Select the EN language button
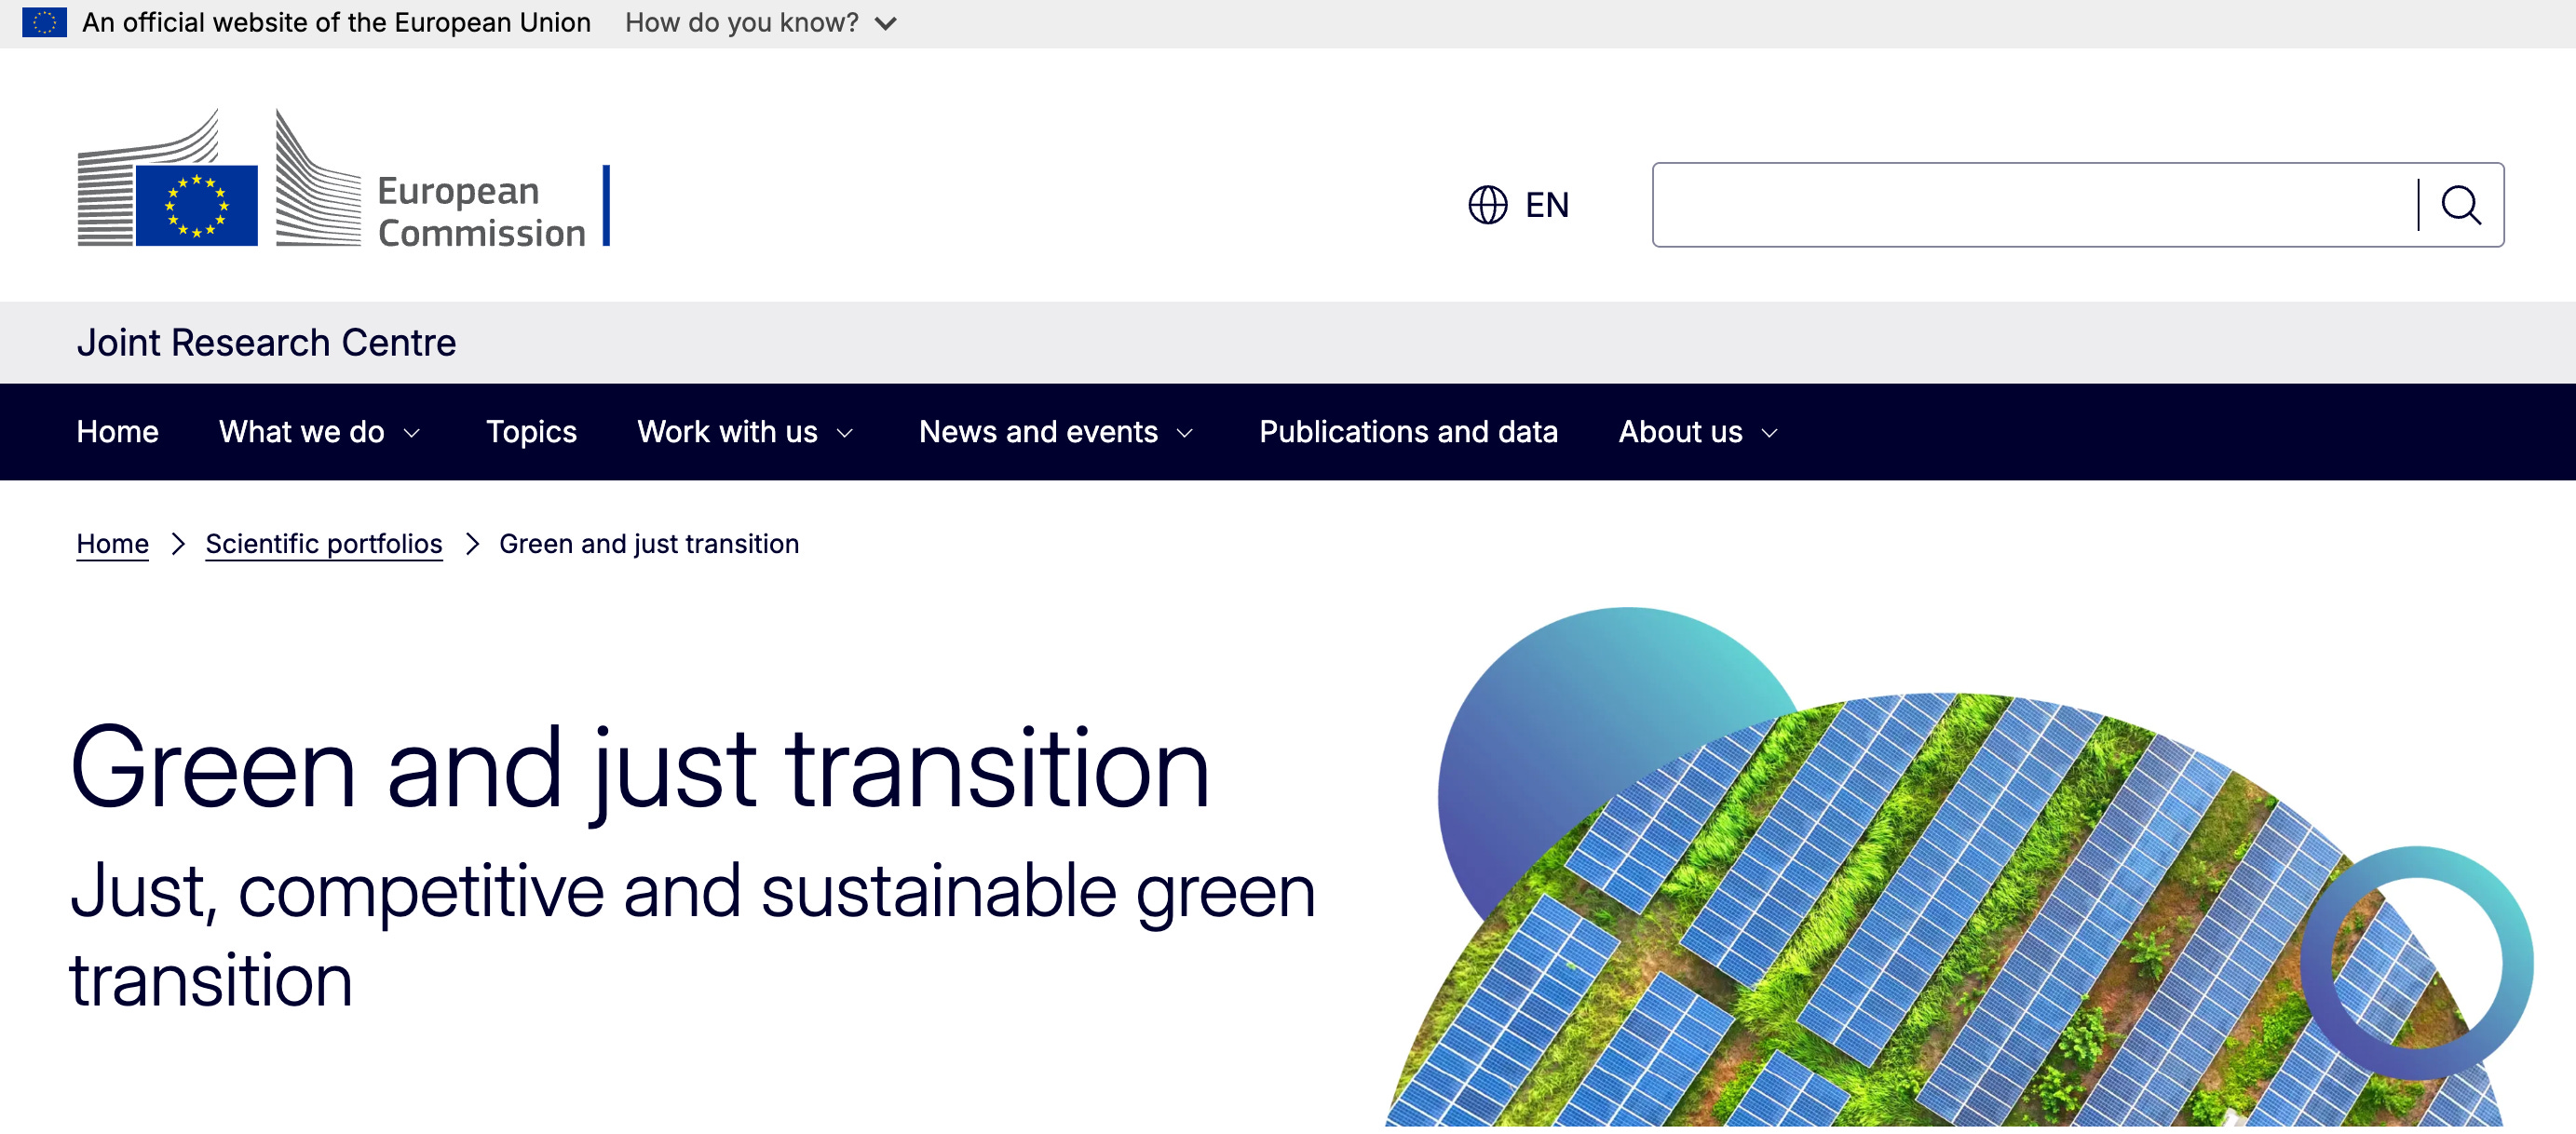The height and width of the screenshot is (1134, 2576). tap(1546, 205)
